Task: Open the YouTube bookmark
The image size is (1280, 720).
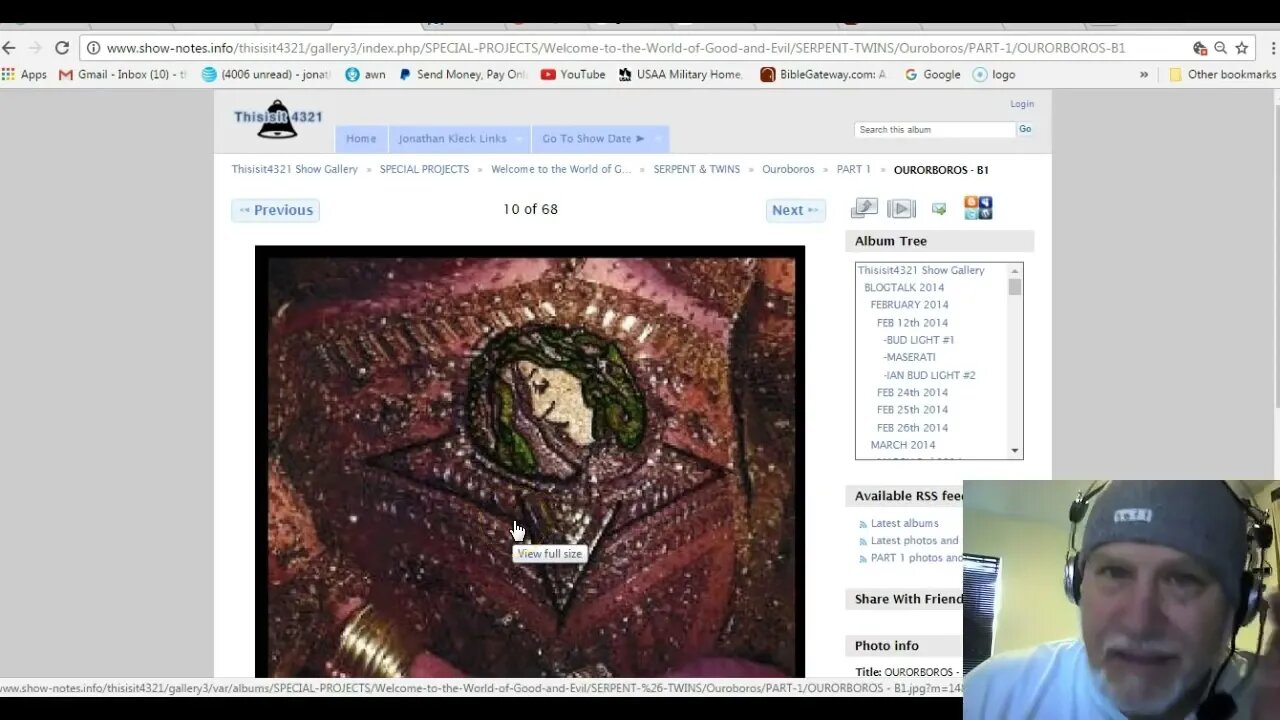Action: pyautogui.click(x=573, y=74)
